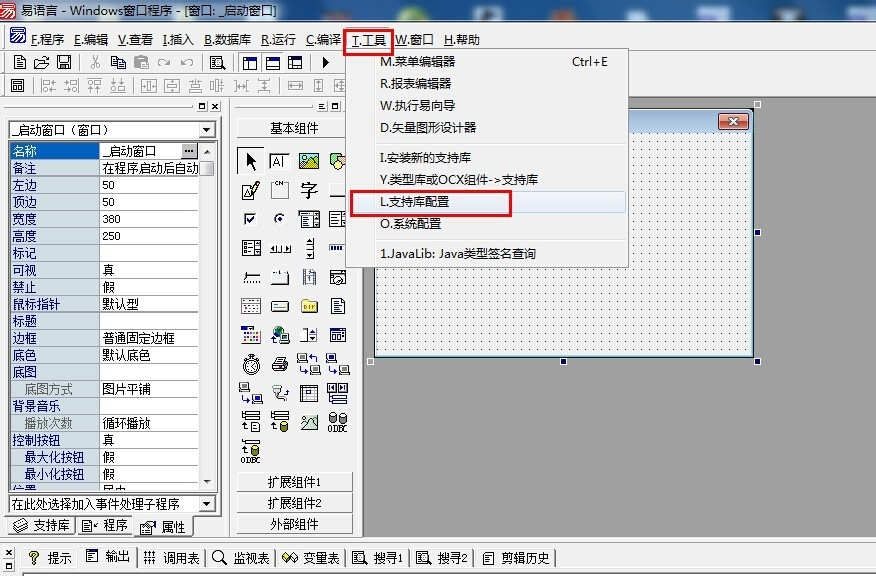This screenshot has width=876, height=576.
Task: Click the 宽度 property value field
Action: 150,219
